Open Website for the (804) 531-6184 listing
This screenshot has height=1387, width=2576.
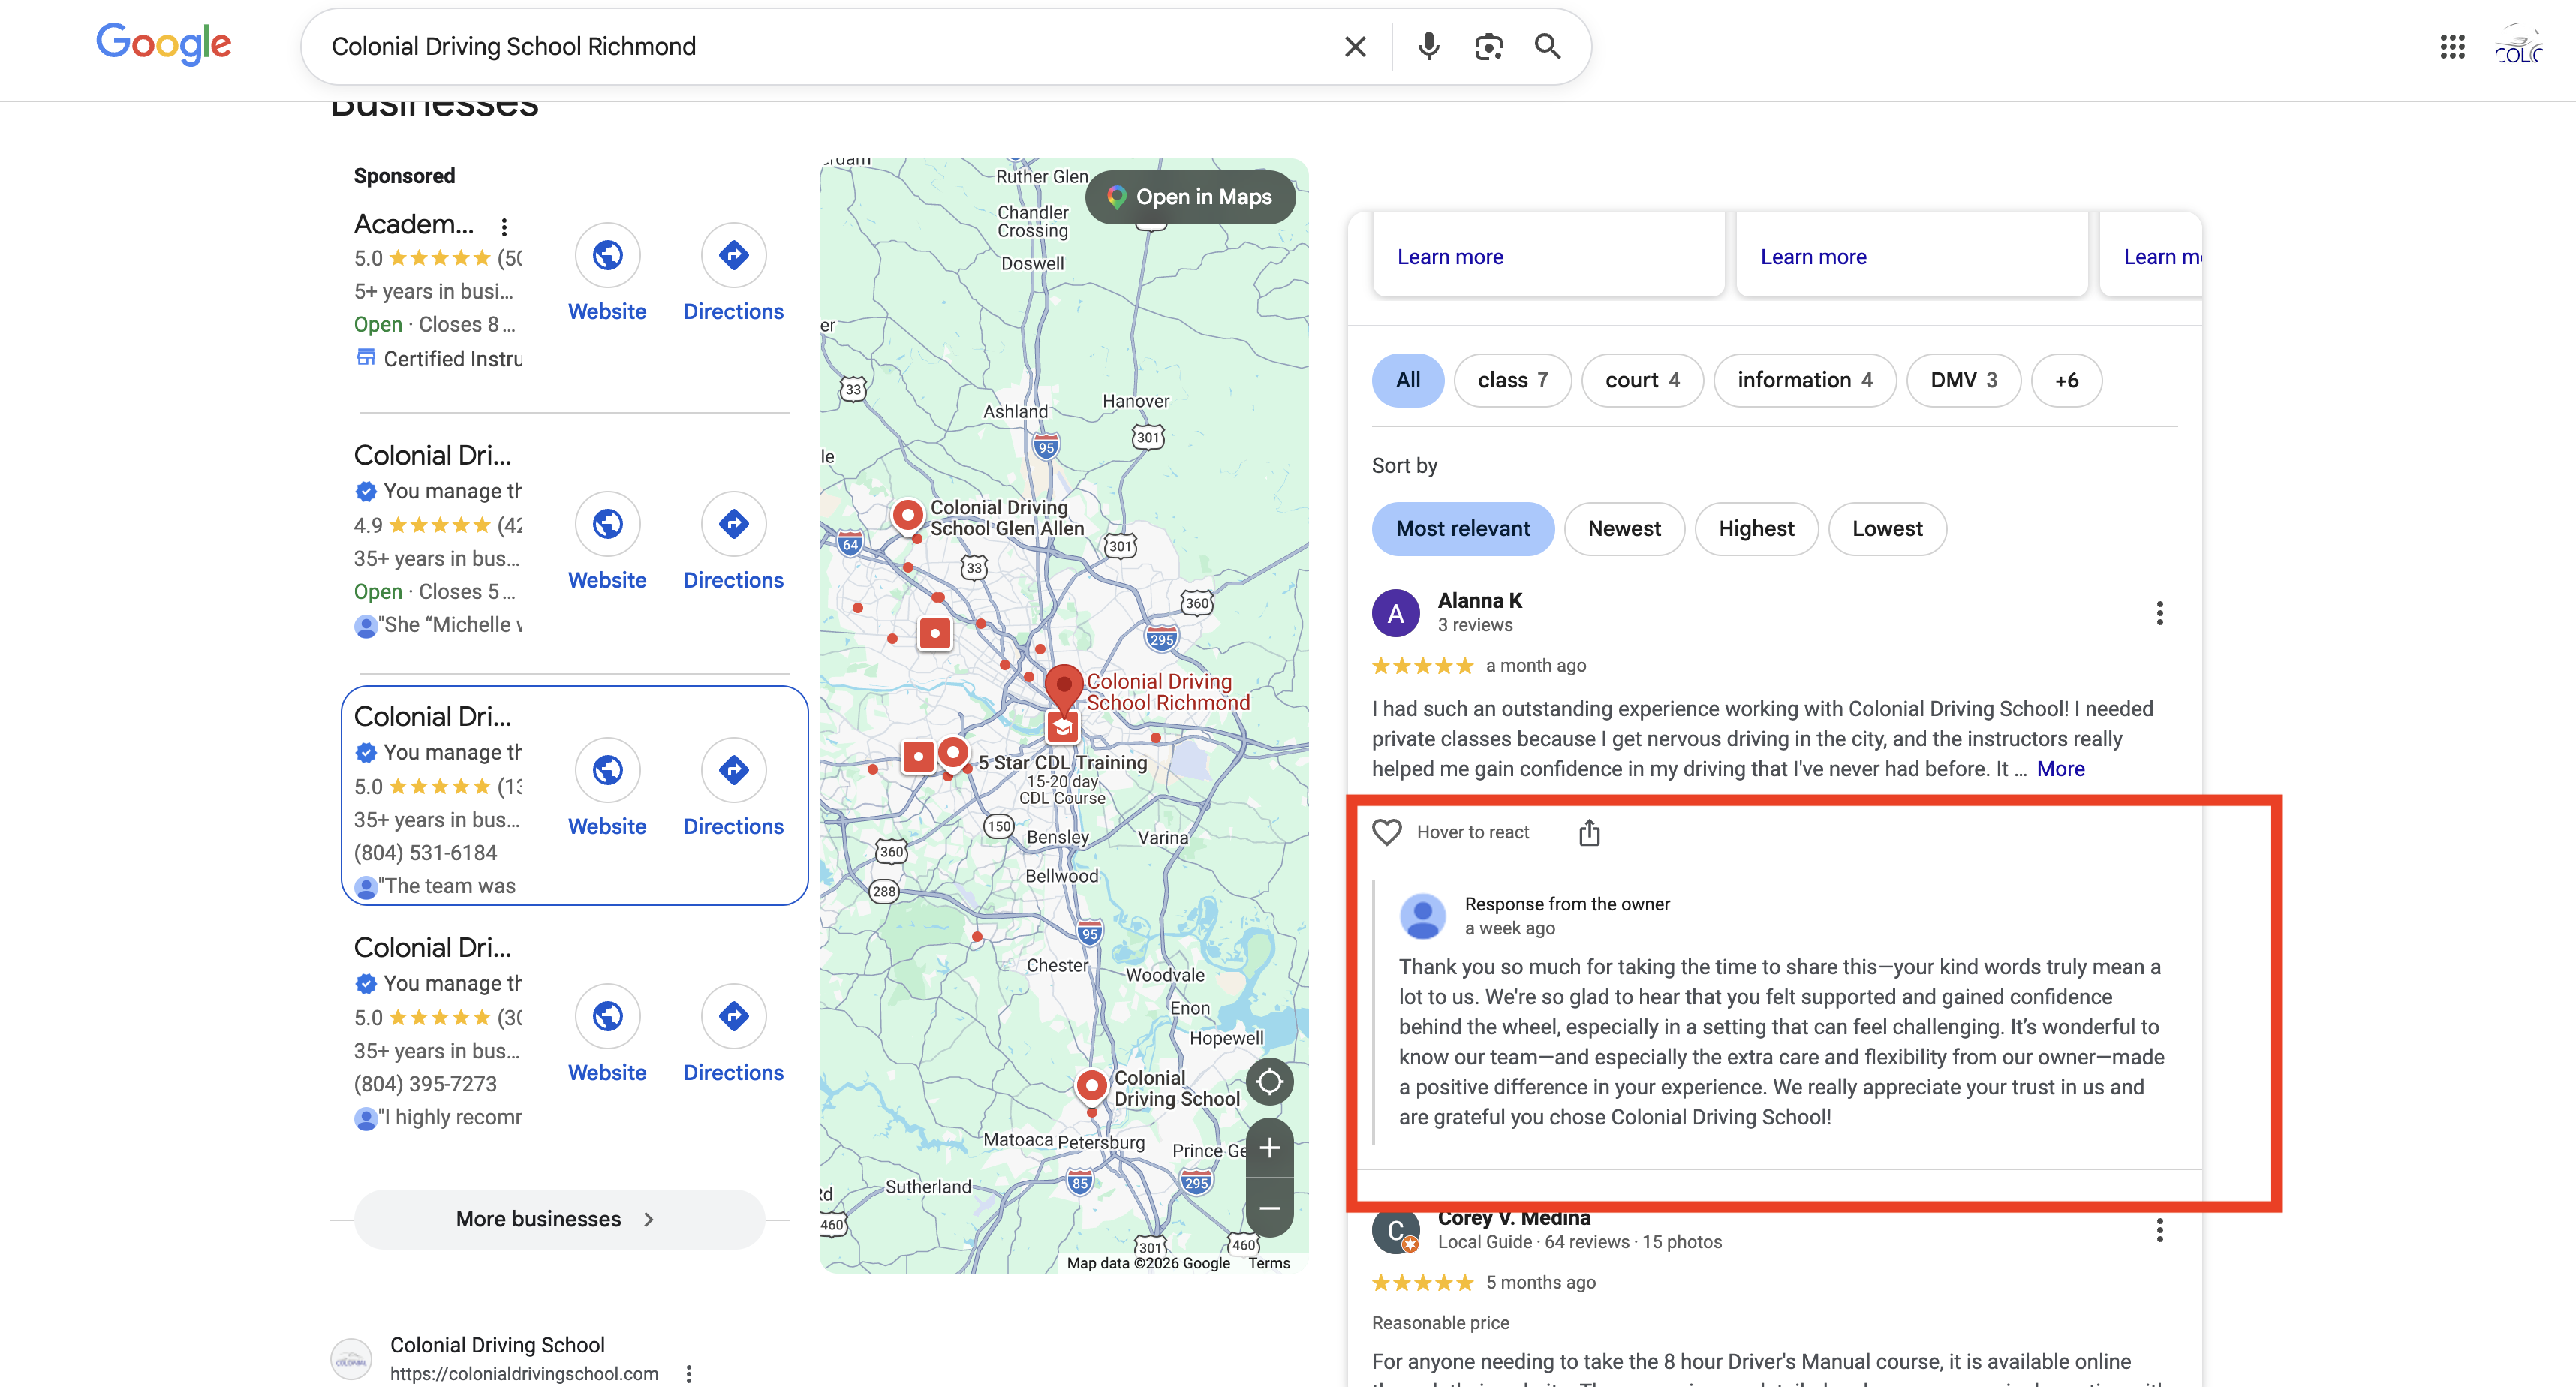607,788
